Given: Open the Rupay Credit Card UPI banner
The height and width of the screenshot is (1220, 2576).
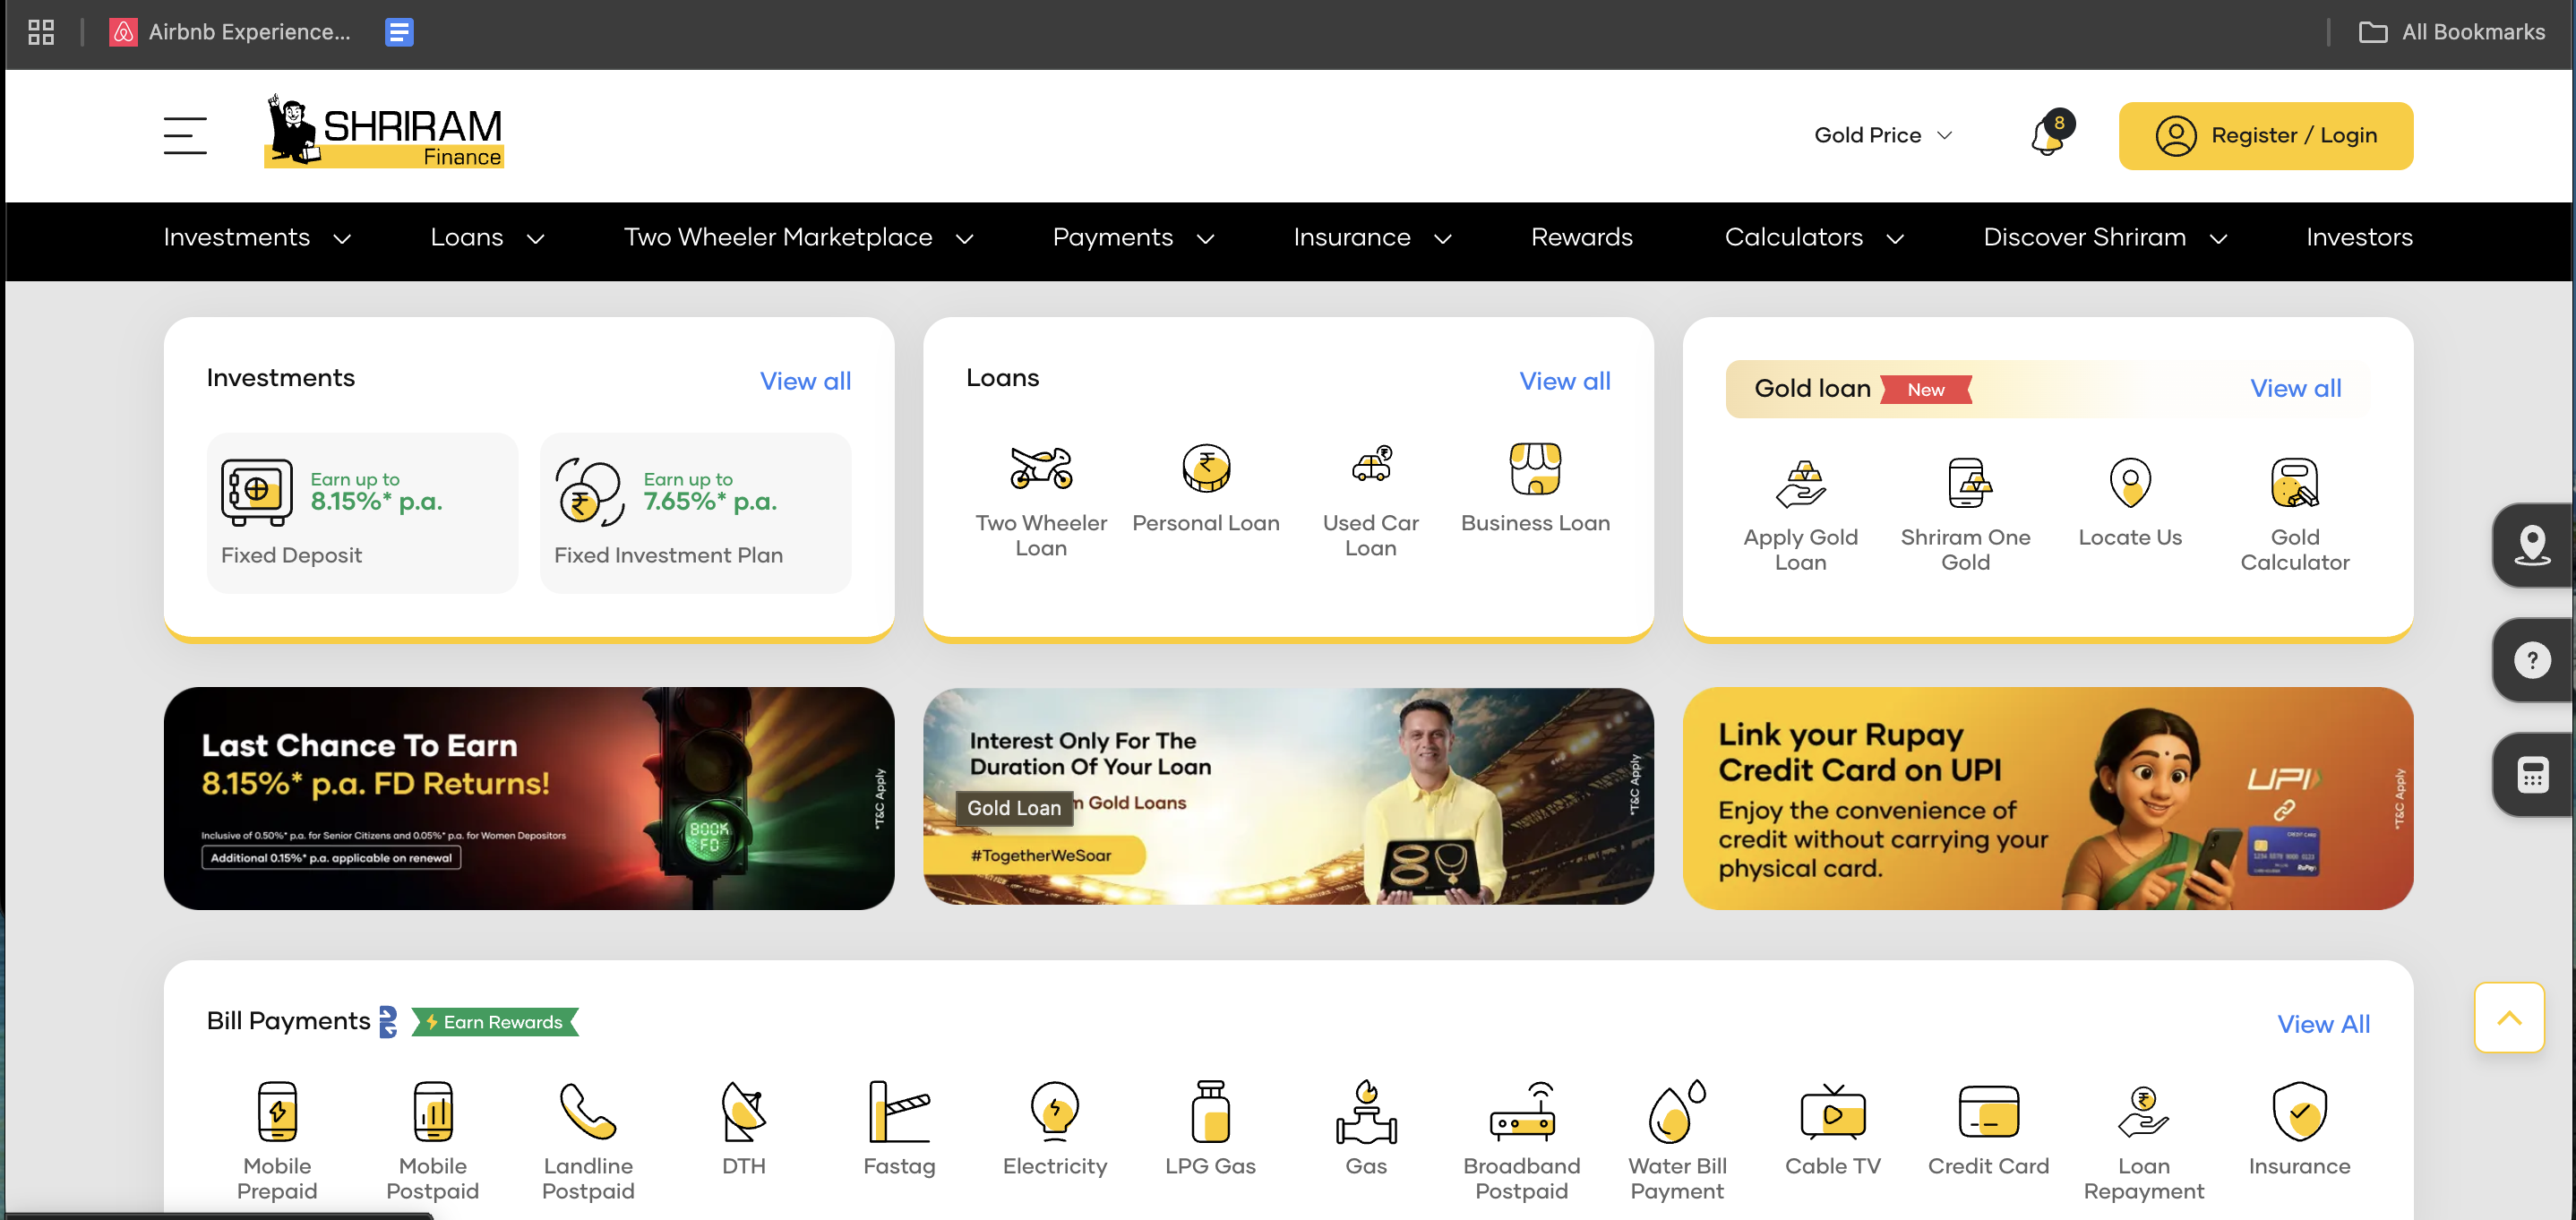Looking at the screenshot, I should (2048, 798).
